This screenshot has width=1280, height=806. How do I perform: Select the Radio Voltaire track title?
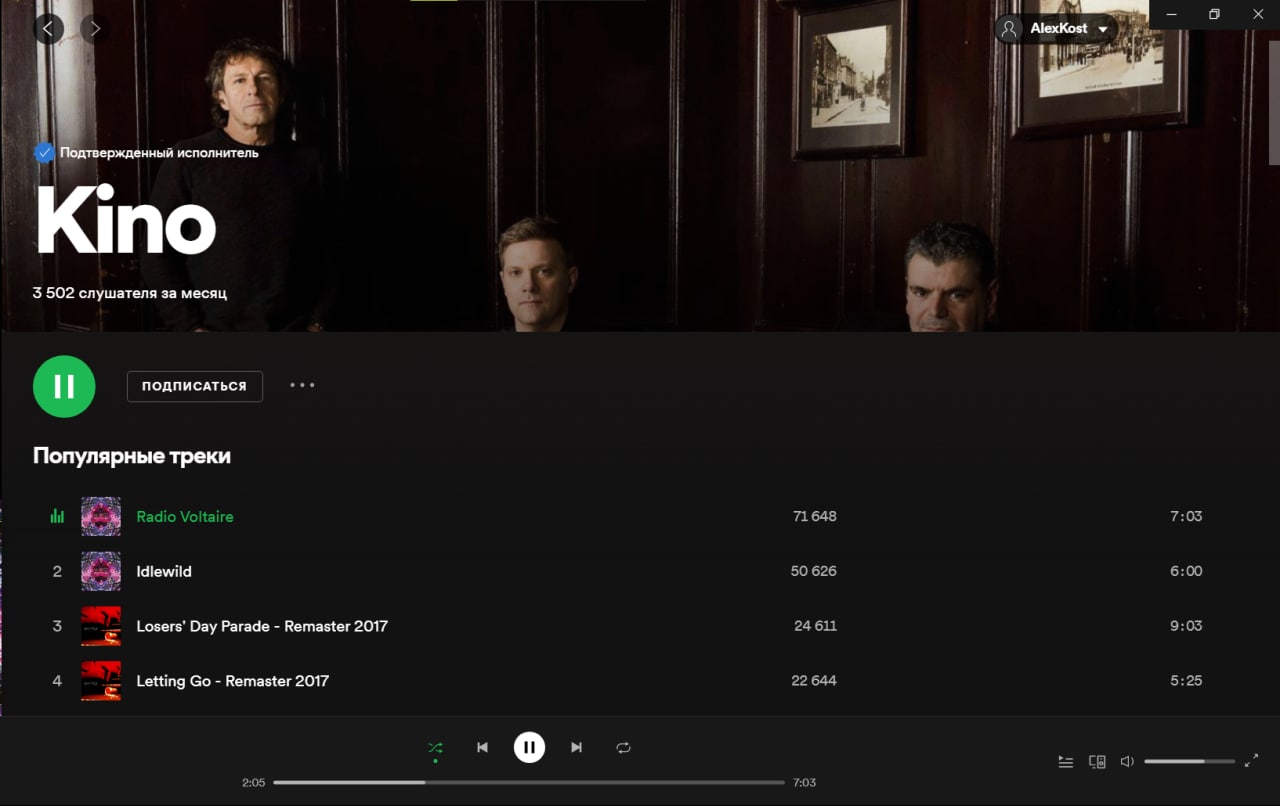pyautogui.click(x=185, y=517)
